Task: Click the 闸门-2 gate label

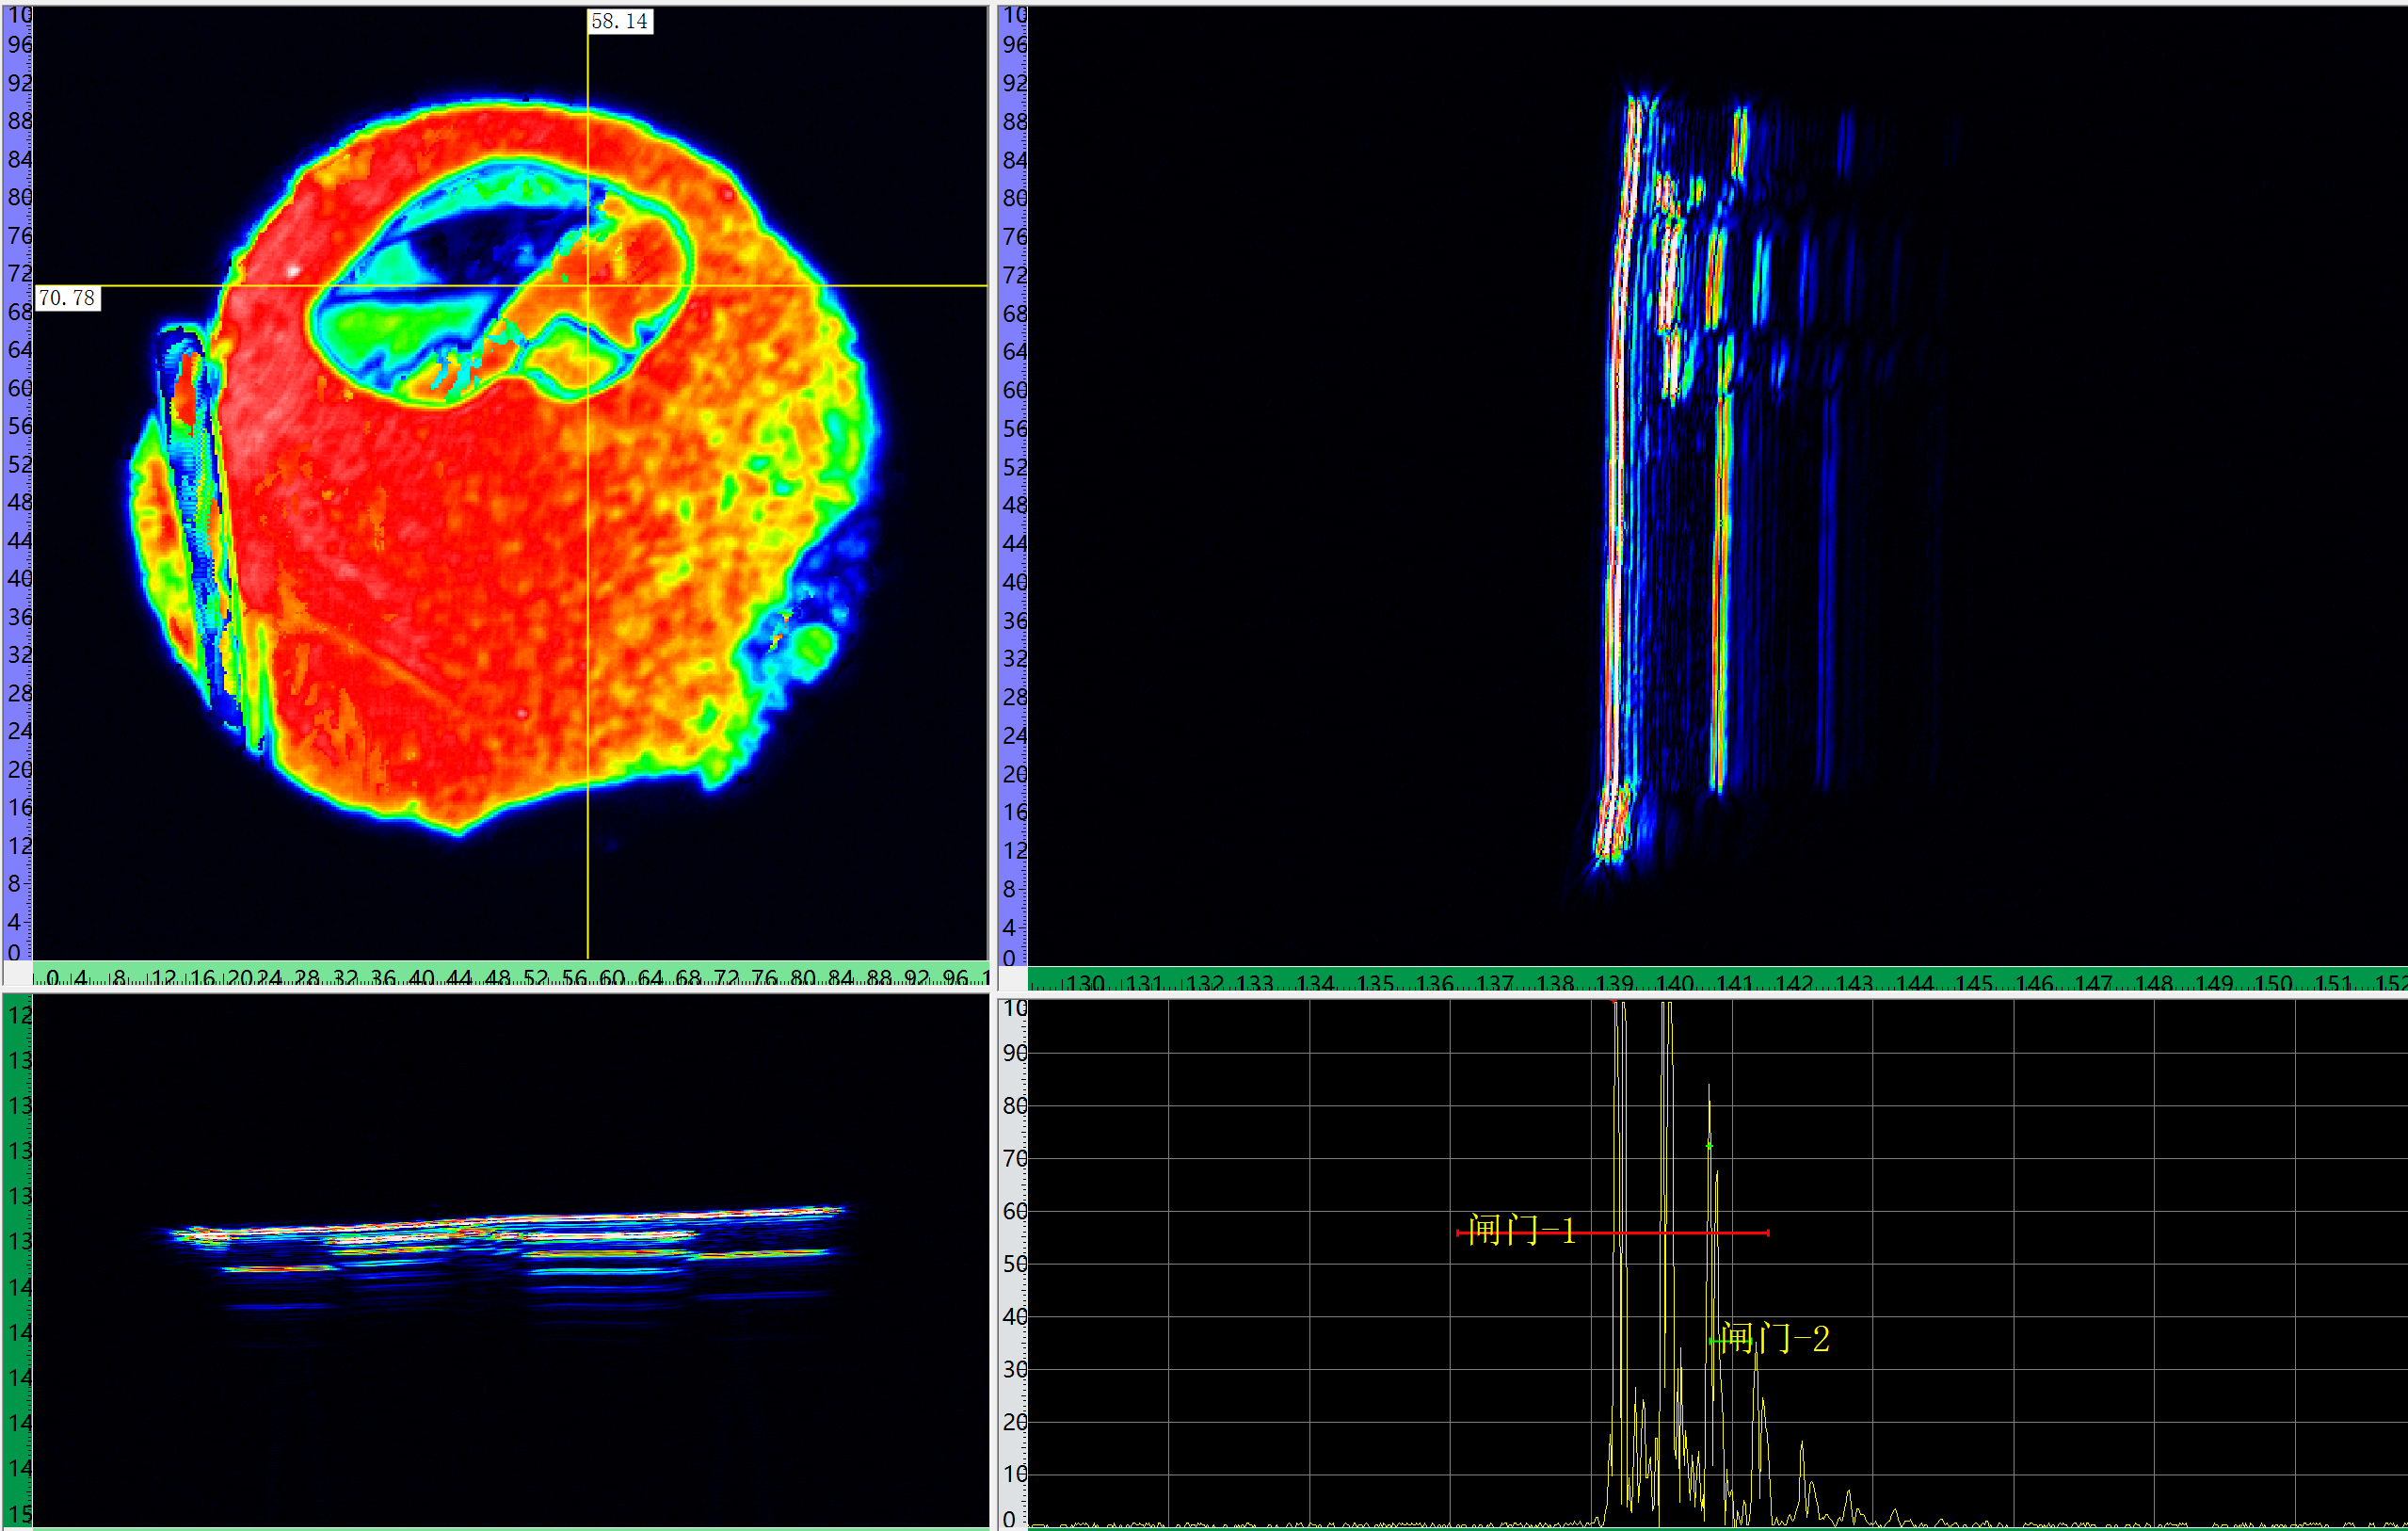Action: point(1776,1338)
